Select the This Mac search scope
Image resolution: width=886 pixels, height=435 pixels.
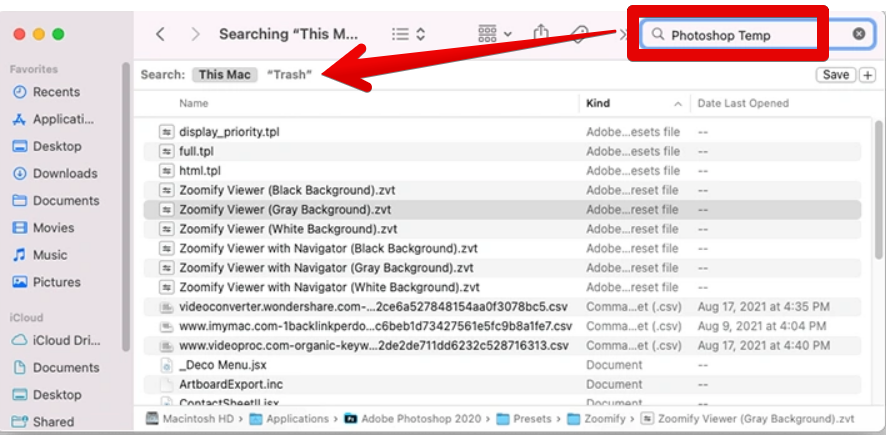pyautogui.click(x=225, y=75)
